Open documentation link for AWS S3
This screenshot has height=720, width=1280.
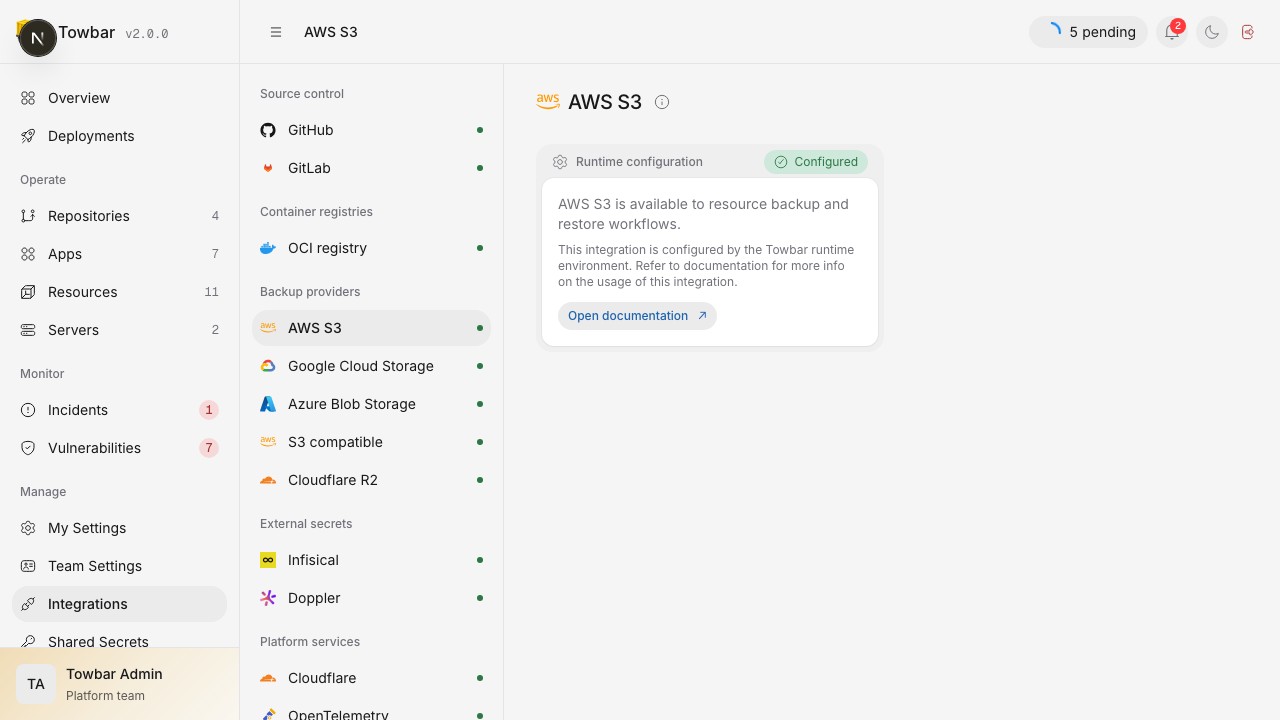(x=637, y=316)
